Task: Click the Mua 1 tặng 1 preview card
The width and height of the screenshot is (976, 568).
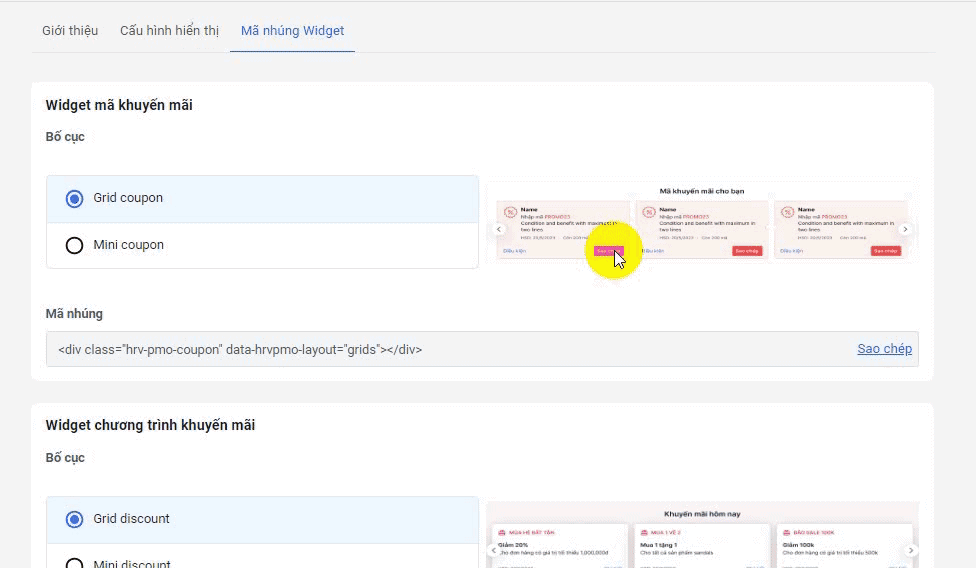Action: [702, 546]
